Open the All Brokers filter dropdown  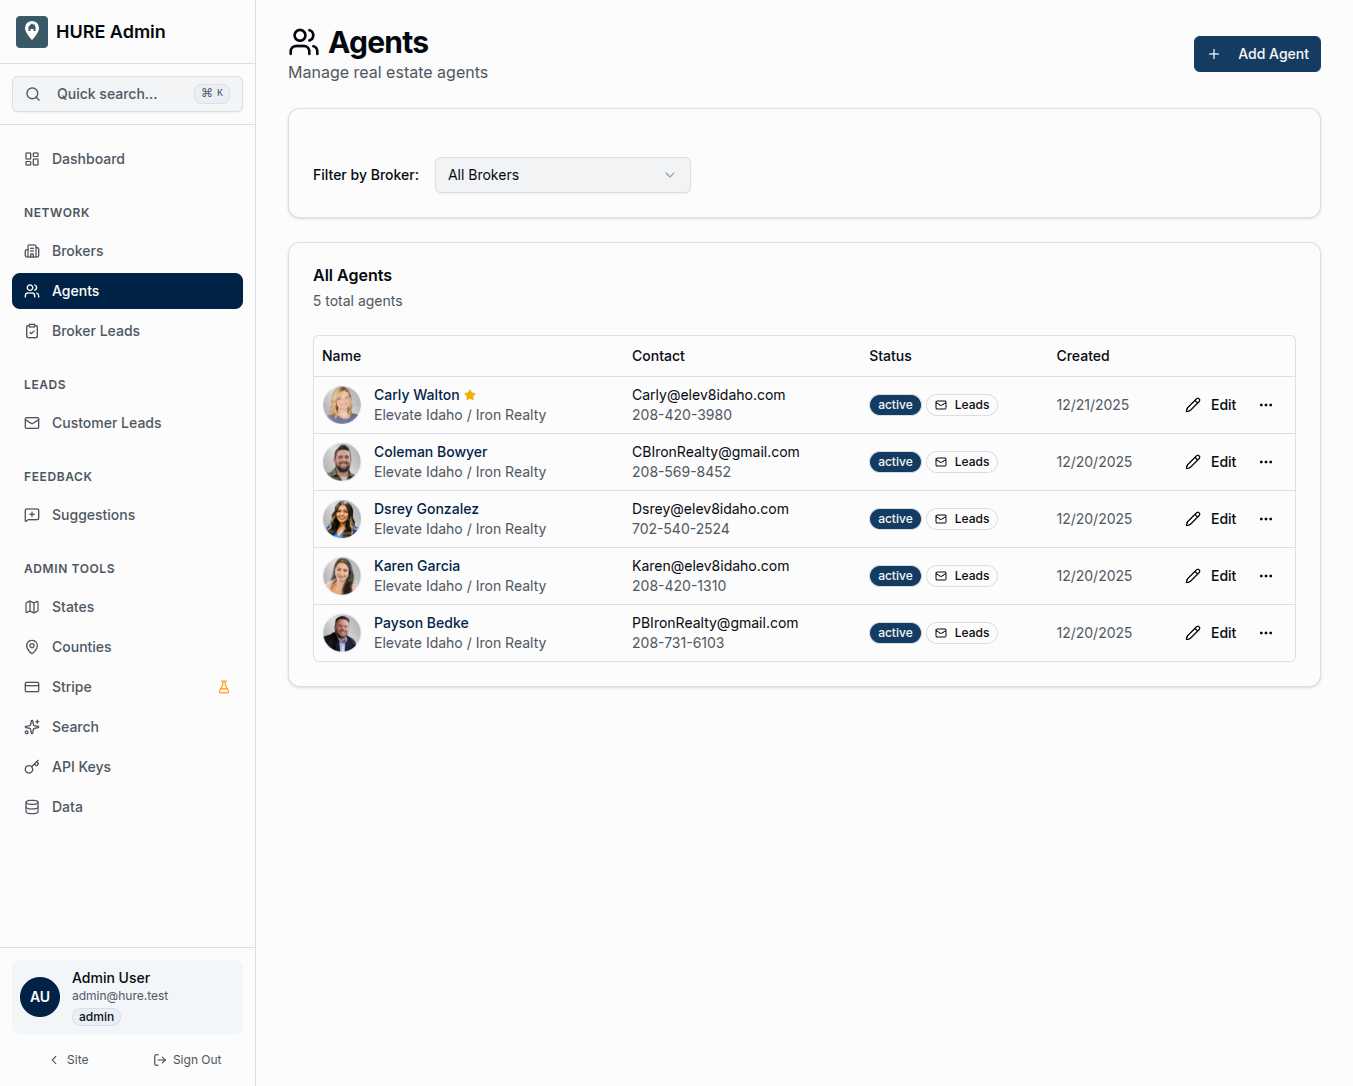coord(562,175)
